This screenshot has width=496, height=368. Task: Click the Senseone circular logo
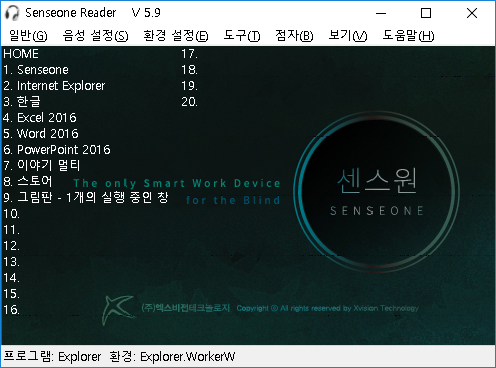(377, 191)
